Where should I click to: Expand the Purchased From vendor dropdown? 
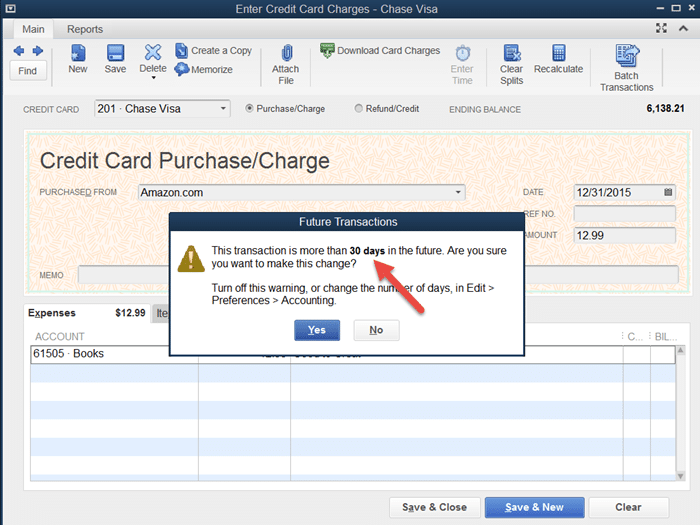pyautogui.click(x=458, y=192)
